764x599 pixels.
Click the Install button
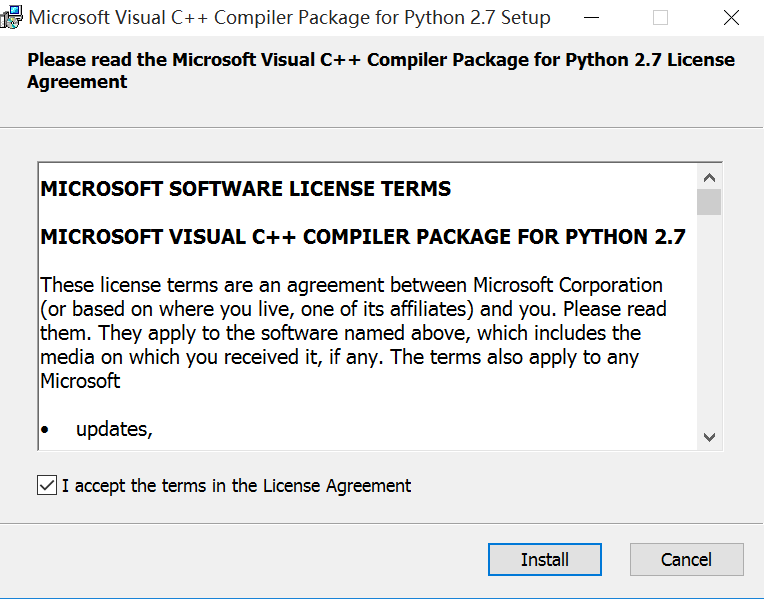click(x=545, y=560)
